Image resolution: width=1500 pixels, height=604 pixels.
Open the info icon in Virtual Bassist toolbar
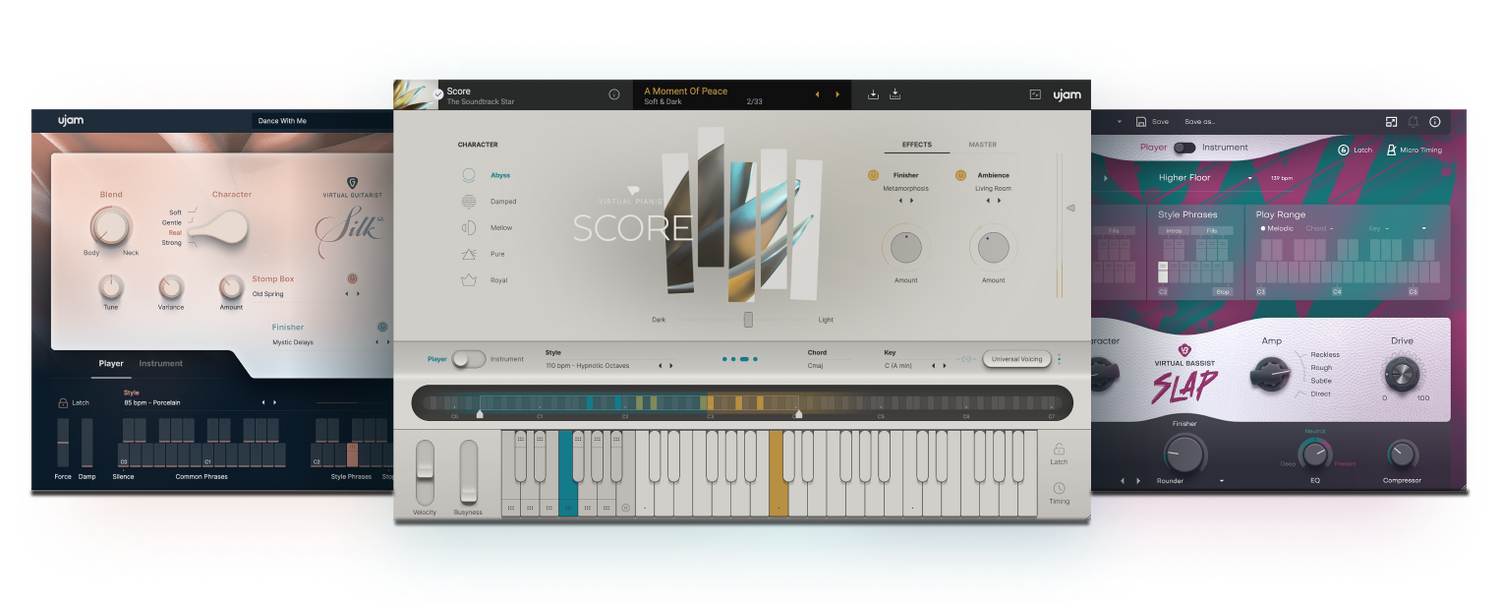[x=1435, y=122]
